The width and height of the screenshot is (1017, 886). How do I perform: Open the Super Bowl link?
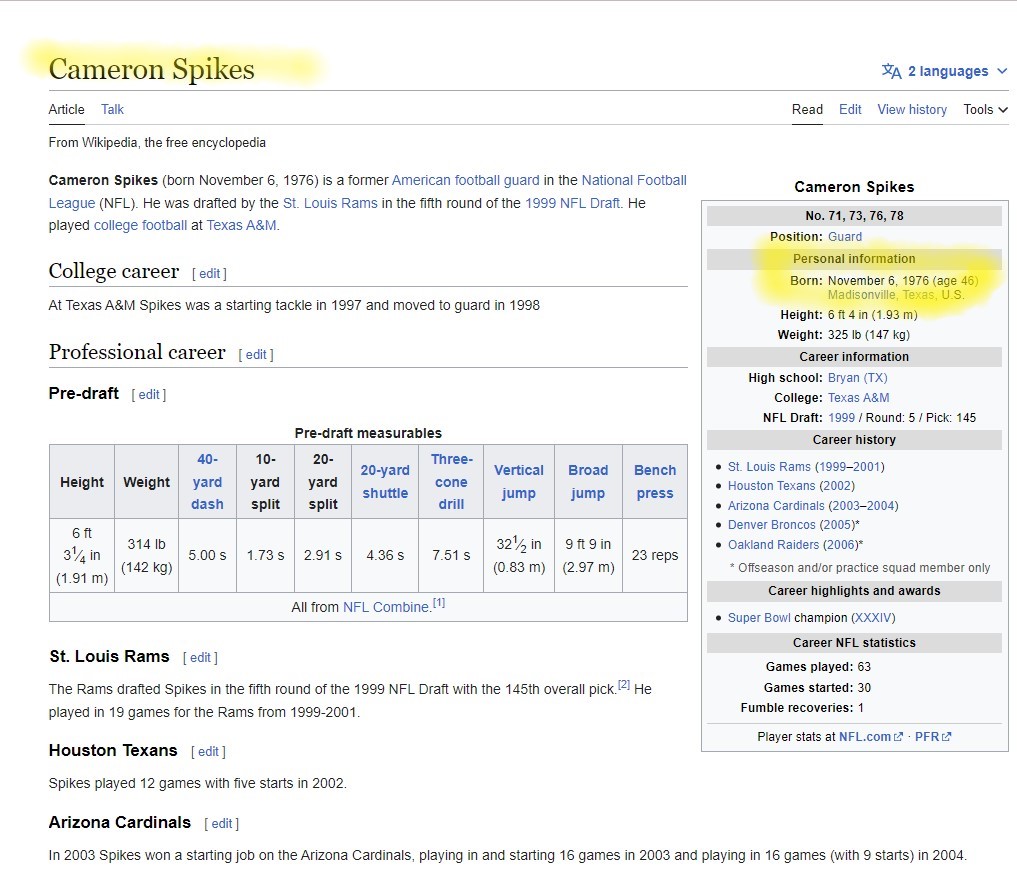coord(759,618)
